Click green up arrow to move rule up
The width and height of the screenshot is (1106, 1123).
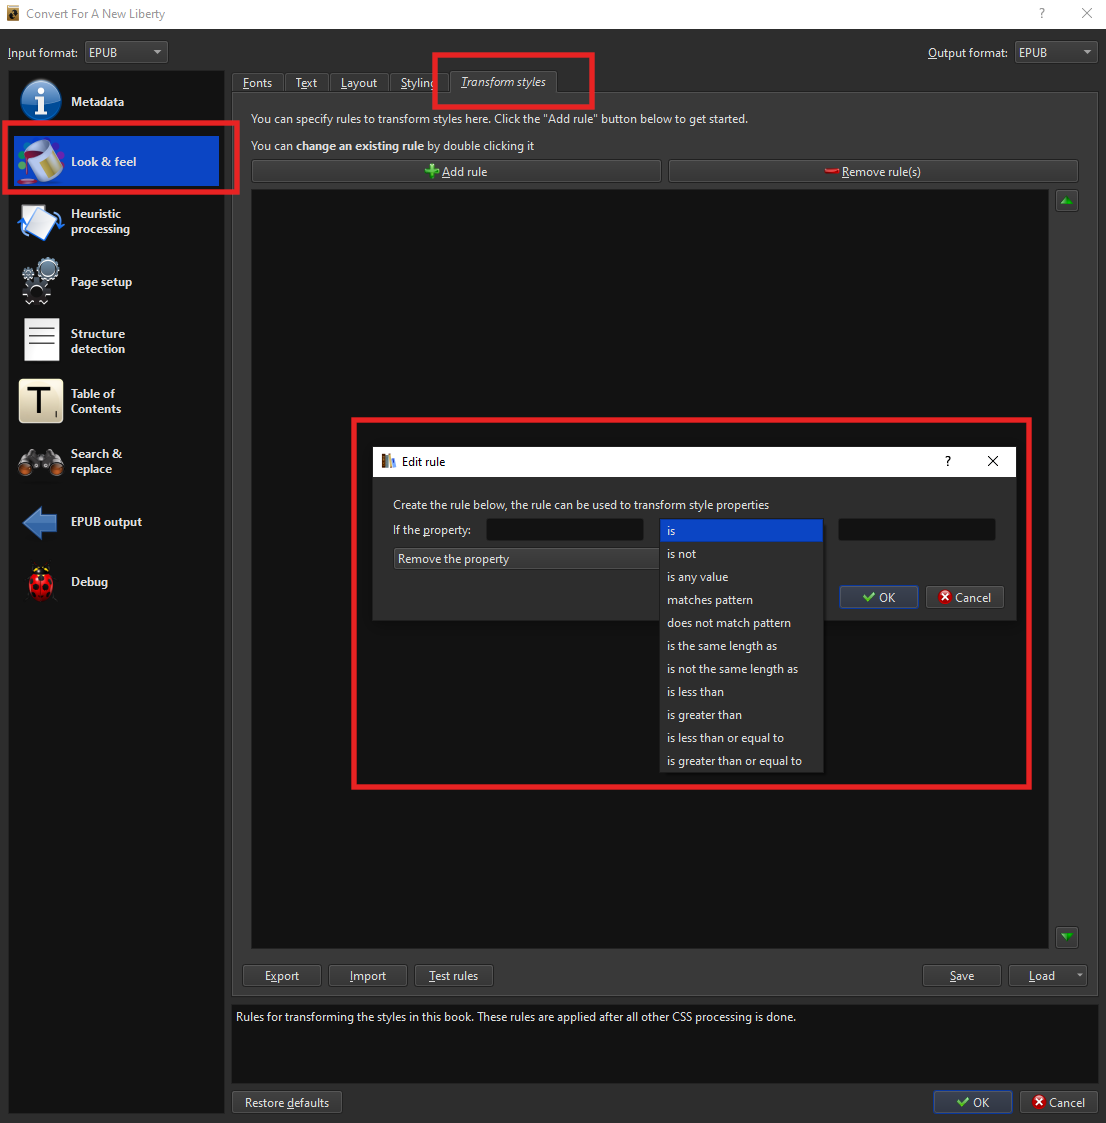[x=1067, y=201]
